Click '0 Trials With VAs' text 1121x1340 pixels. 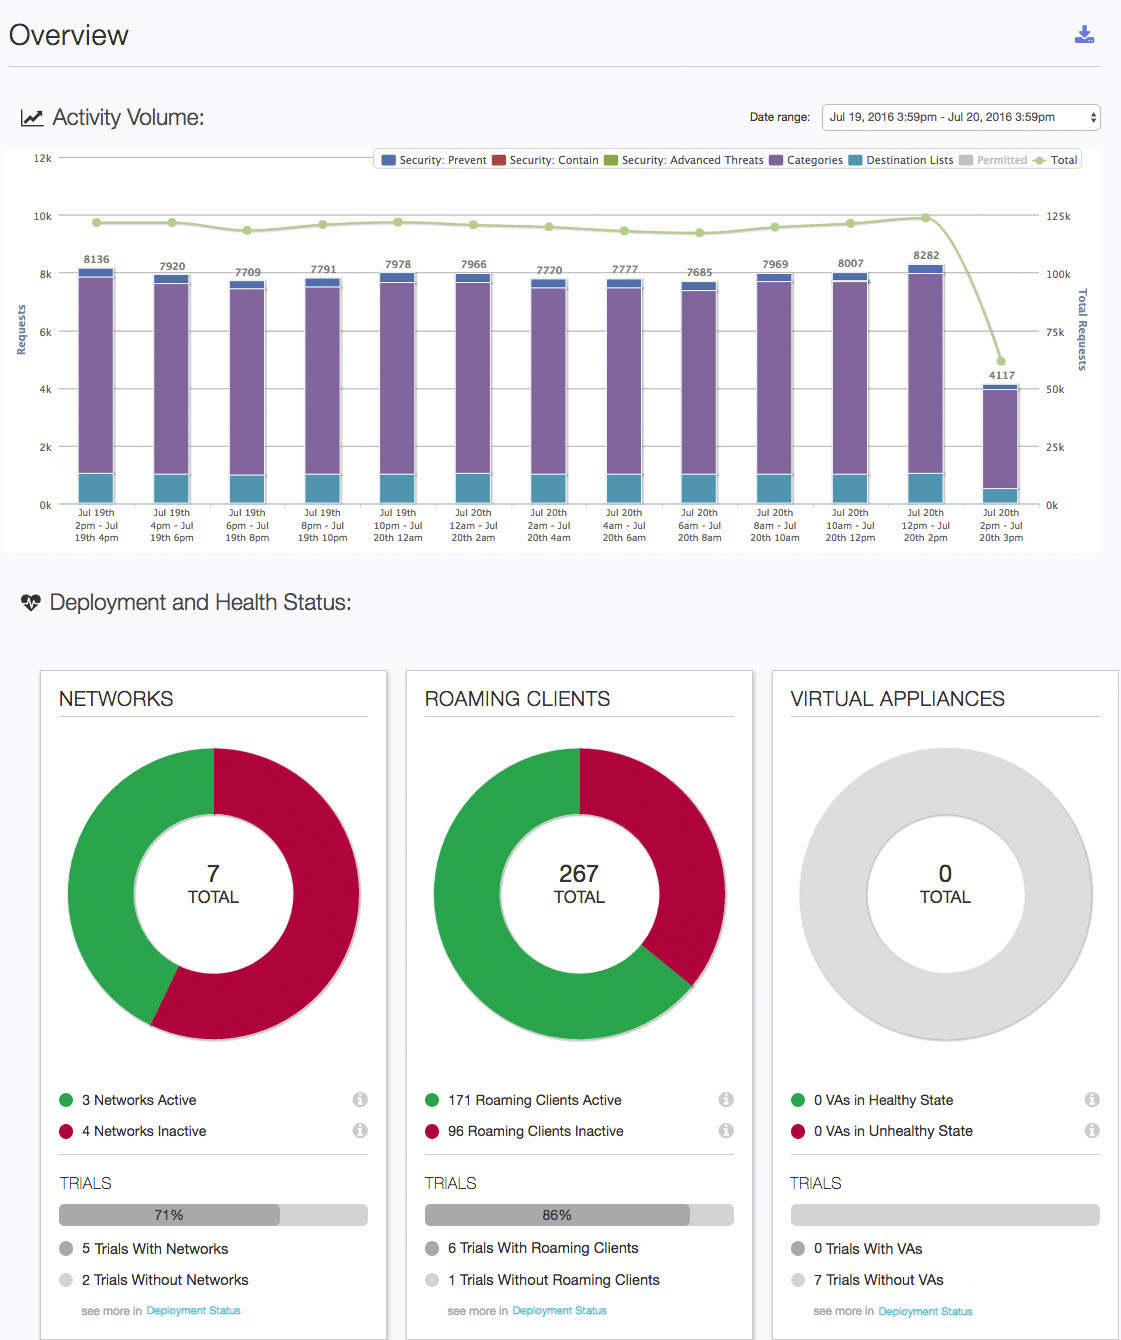[868, 1249]
